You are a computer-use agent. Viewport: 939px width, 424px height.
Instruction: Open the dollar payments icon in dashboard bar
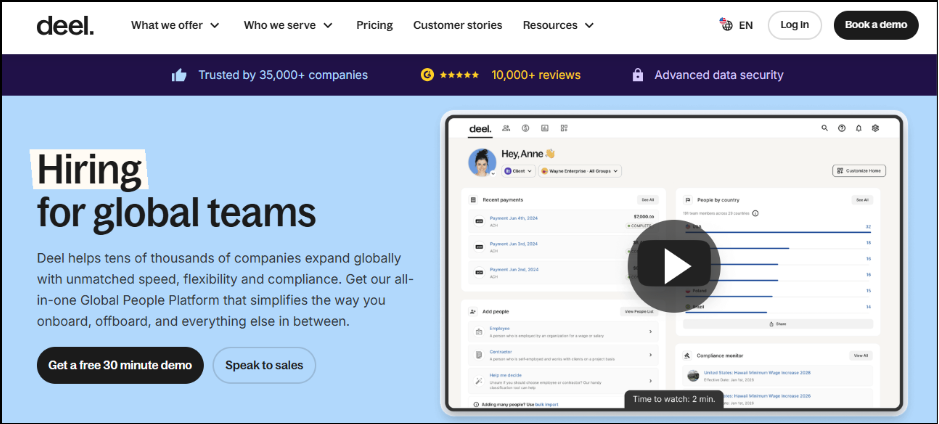click(525, 128)
